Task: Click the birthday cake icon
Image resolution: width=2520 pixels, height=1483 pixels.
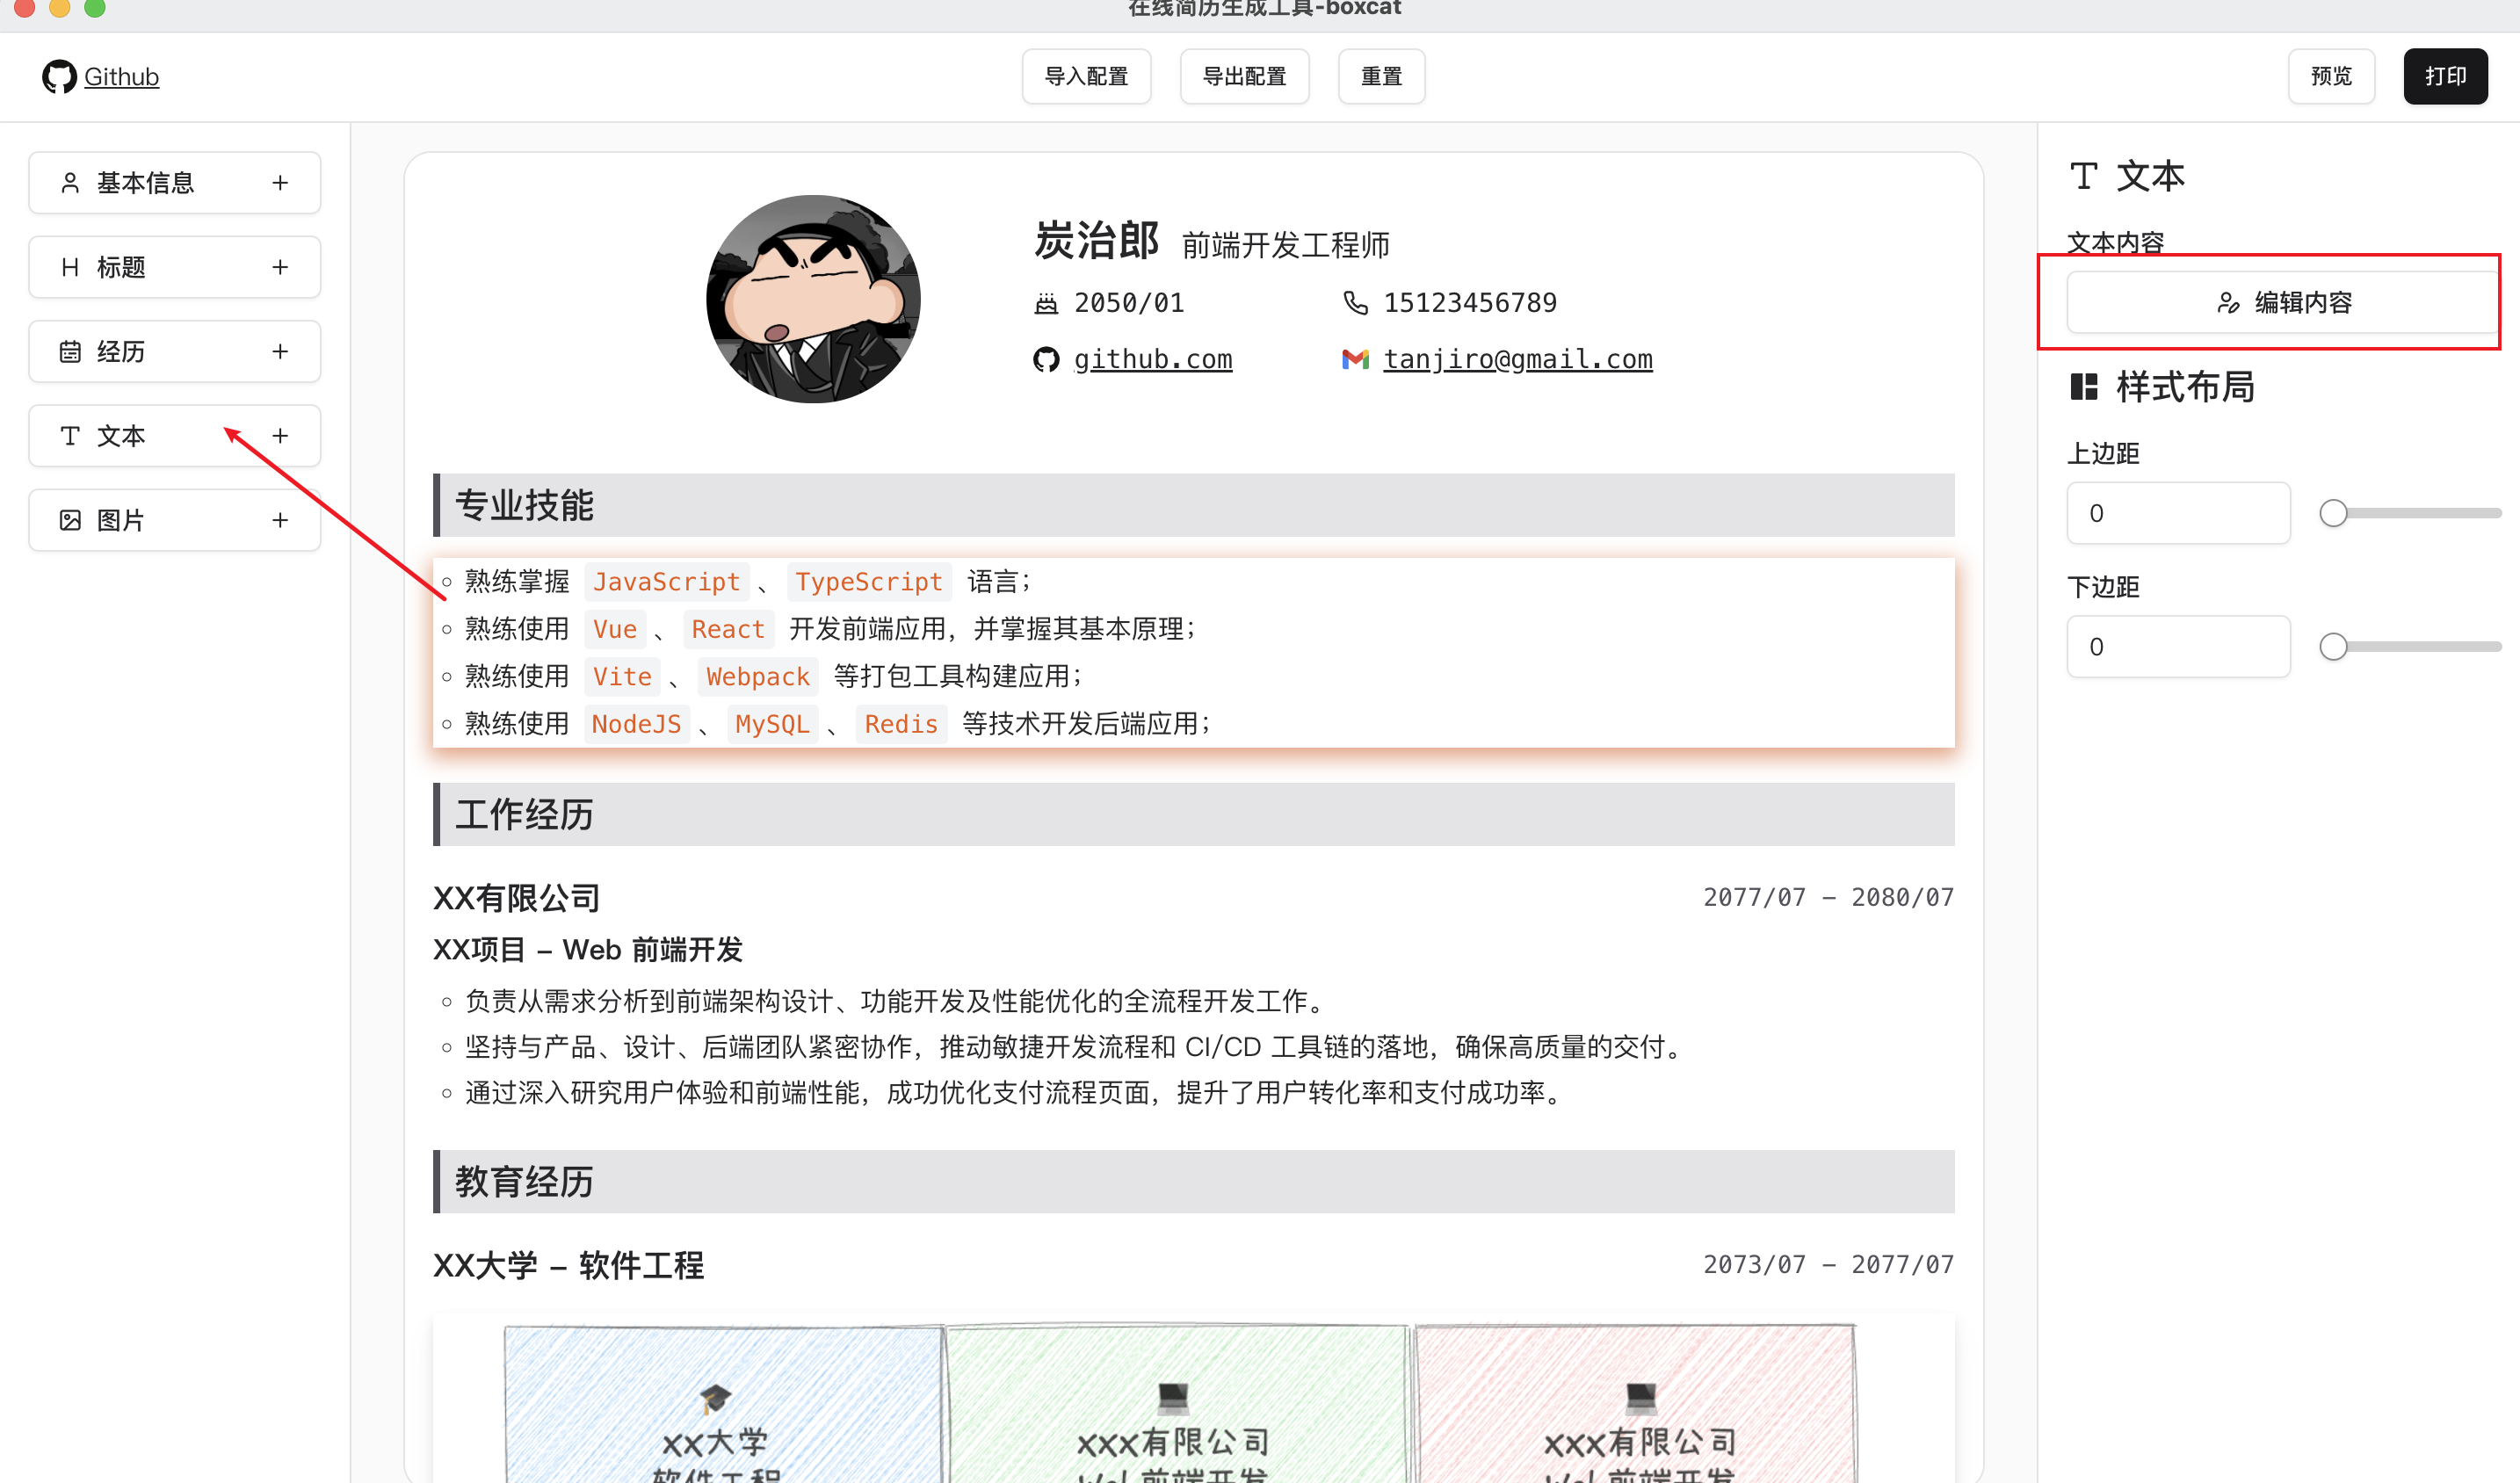Action: click(1046, 303)
